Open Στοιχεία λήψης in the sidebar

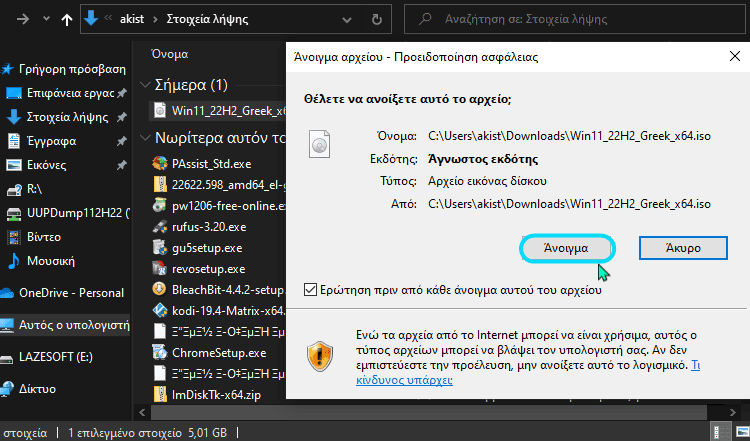point(66,117)
